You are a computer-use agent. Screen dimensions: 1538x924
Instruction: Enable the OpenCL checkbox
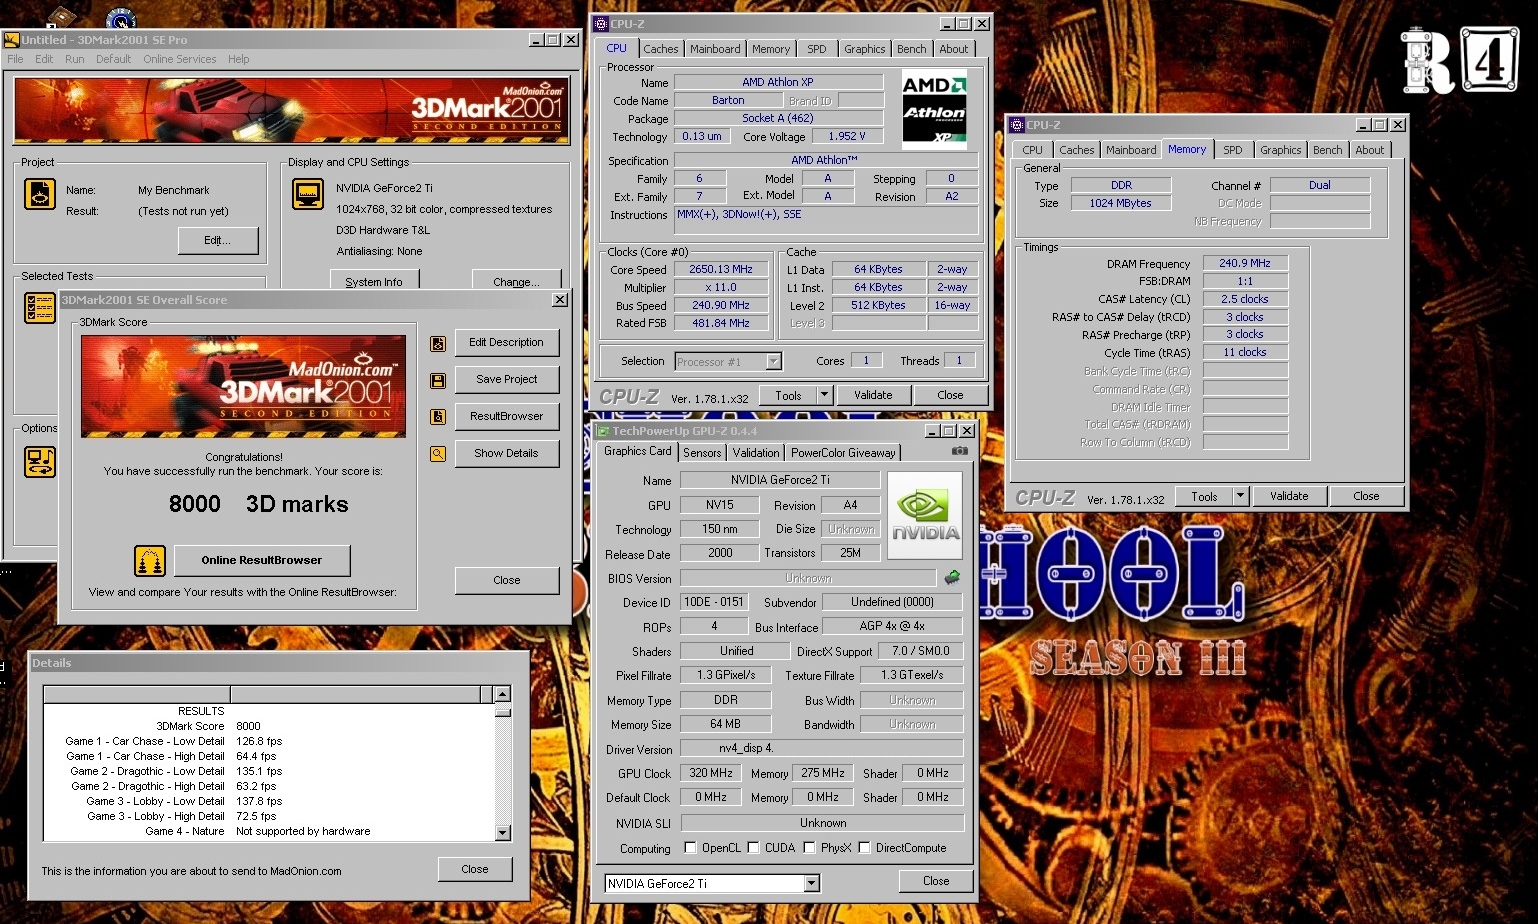pos(690,848)
